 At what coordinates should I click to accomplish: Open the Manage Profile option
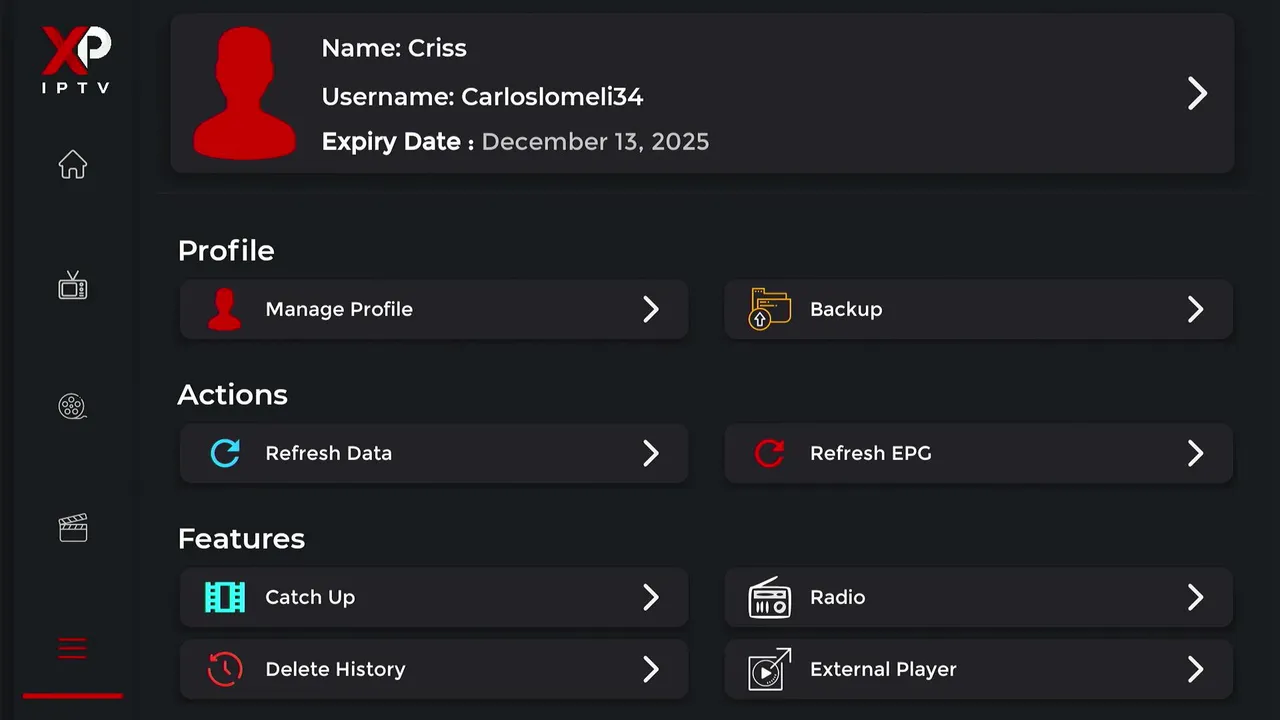[x=339, y=309]
